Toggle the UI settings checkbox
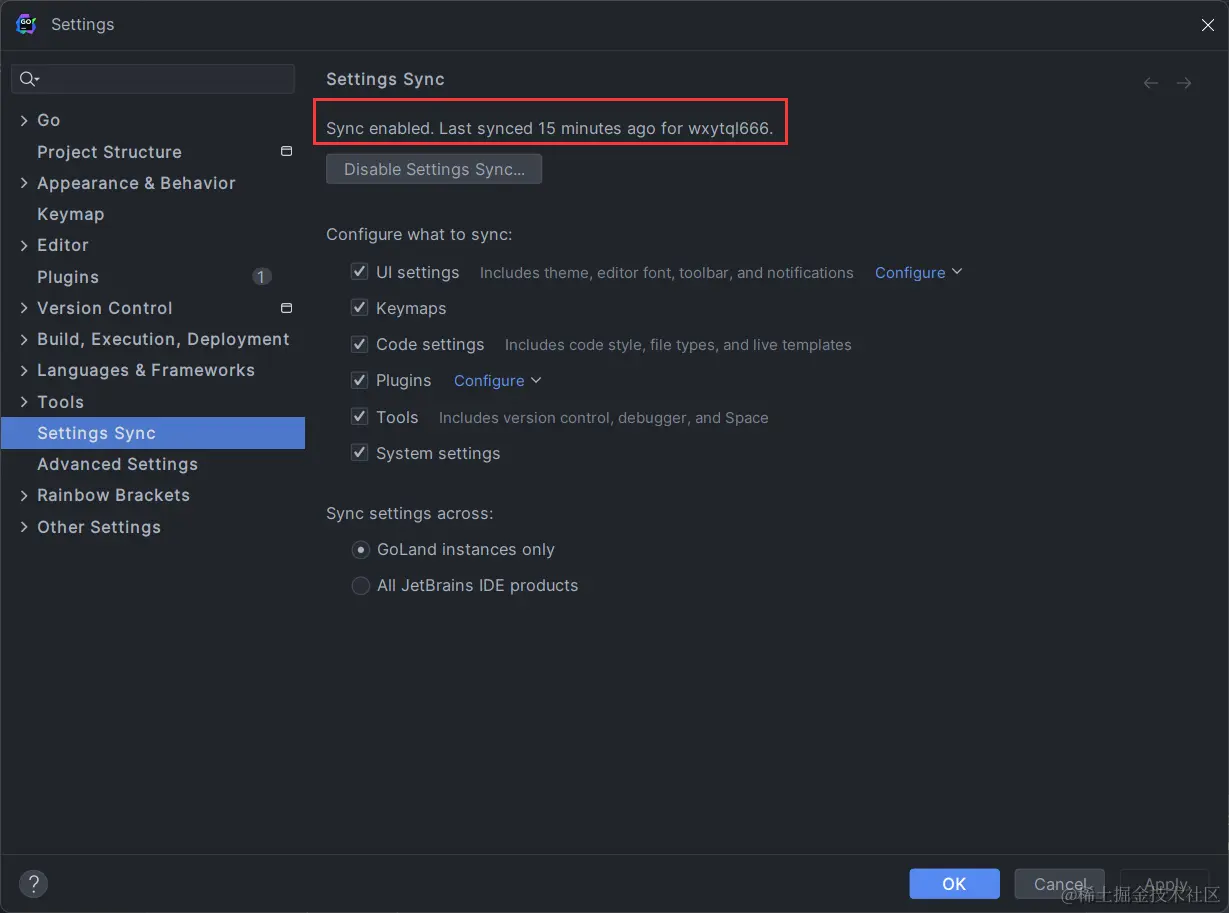 [x=360, y=272]
